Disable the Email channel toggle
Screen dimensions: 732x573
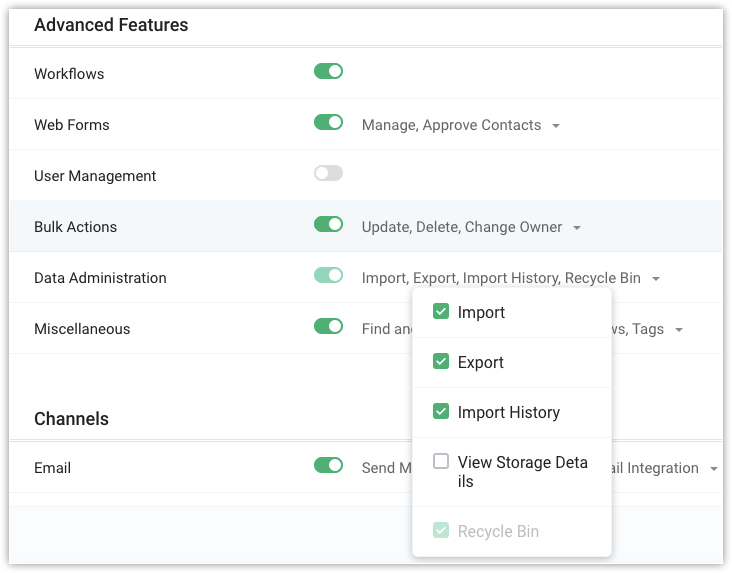[328, 465]
